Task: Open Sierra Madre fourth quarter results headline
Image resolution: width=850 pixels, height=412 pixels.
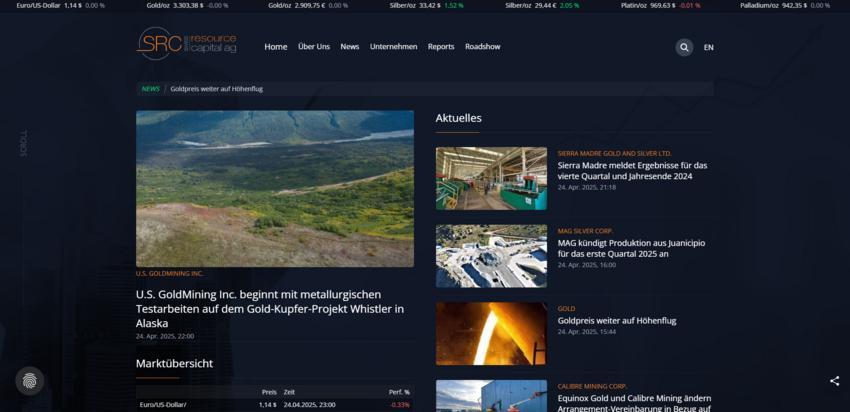Action: (x=632, y=171)
